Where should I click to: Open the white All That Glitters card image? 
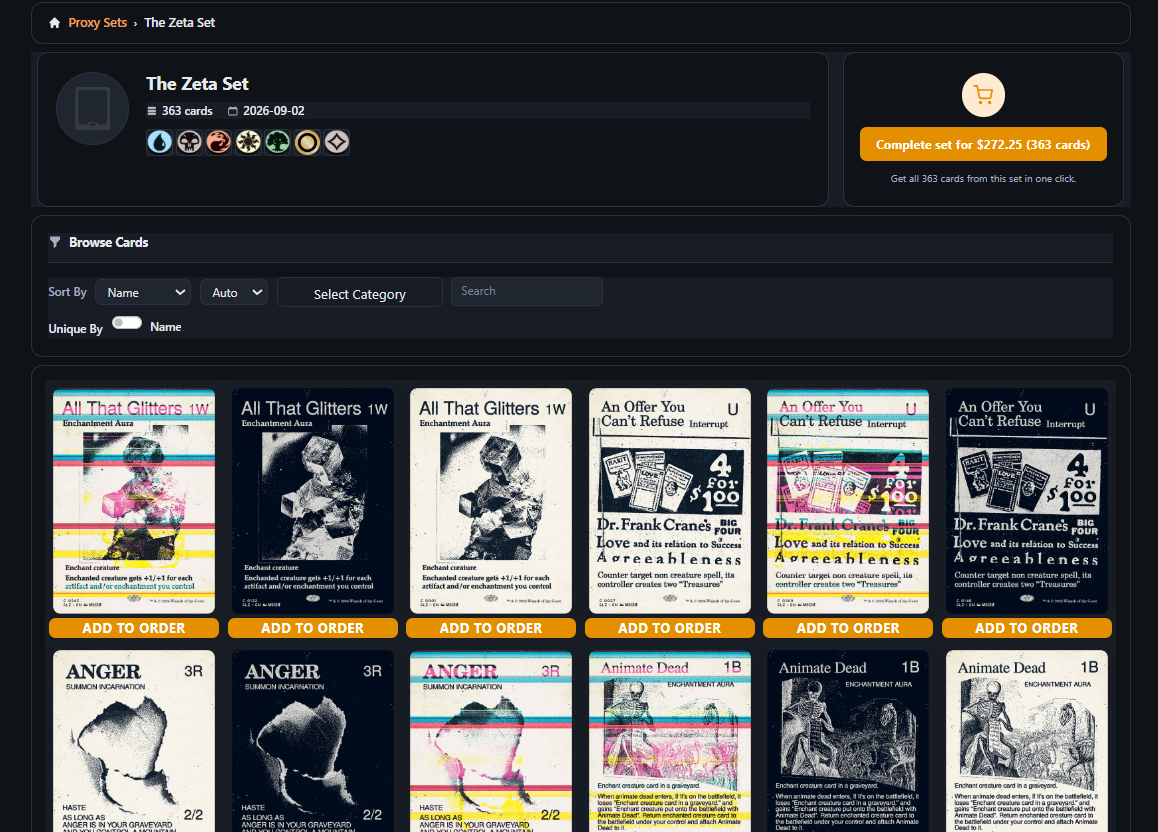pyautogui.click(x=491, y=501)
